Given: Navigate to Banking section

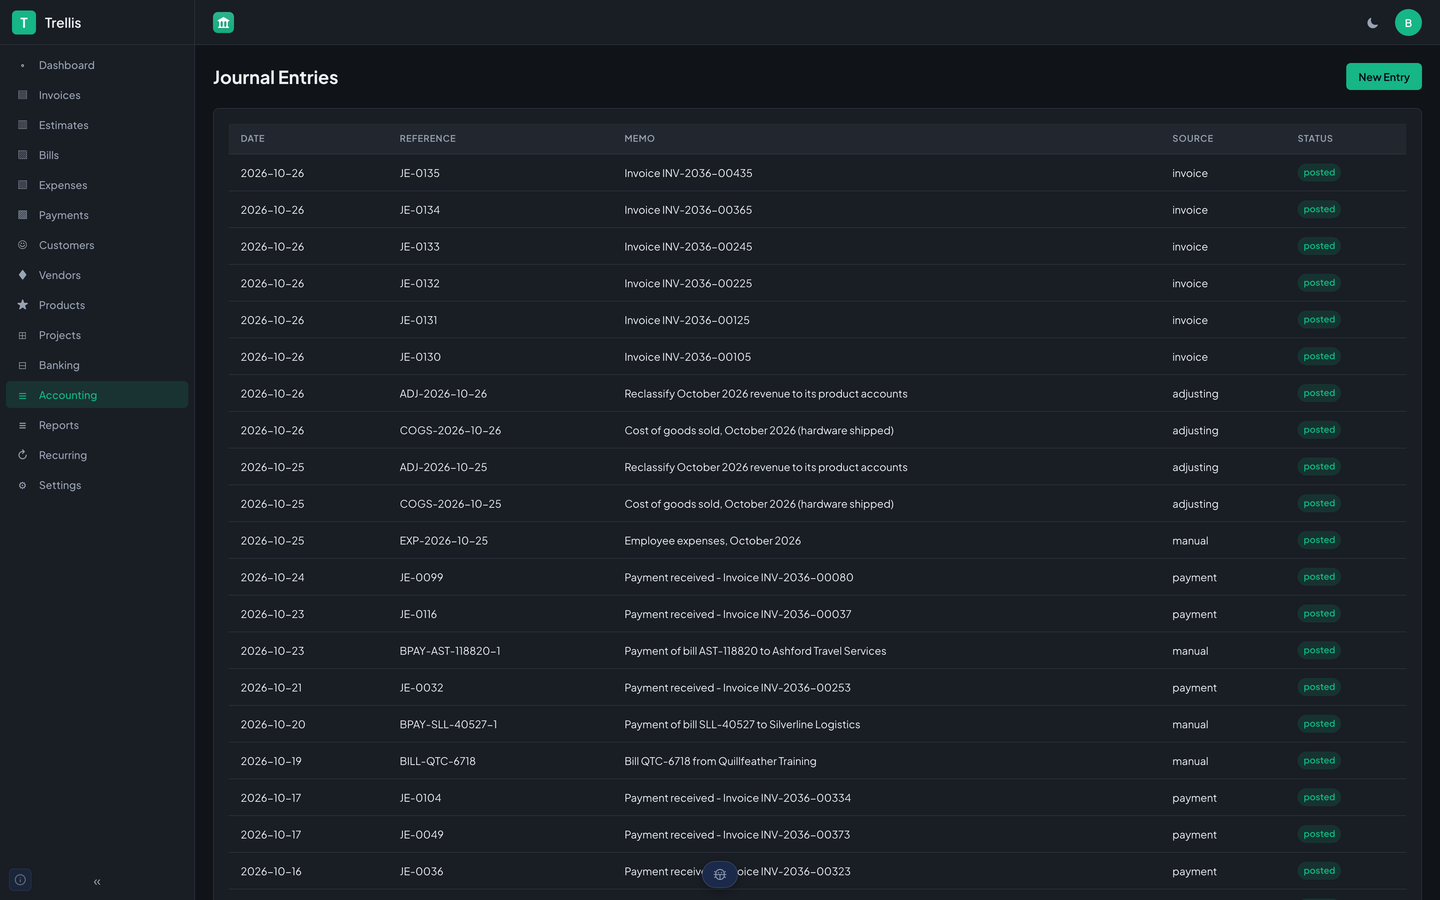Looking at the screenshot, I should coord(97,365).
